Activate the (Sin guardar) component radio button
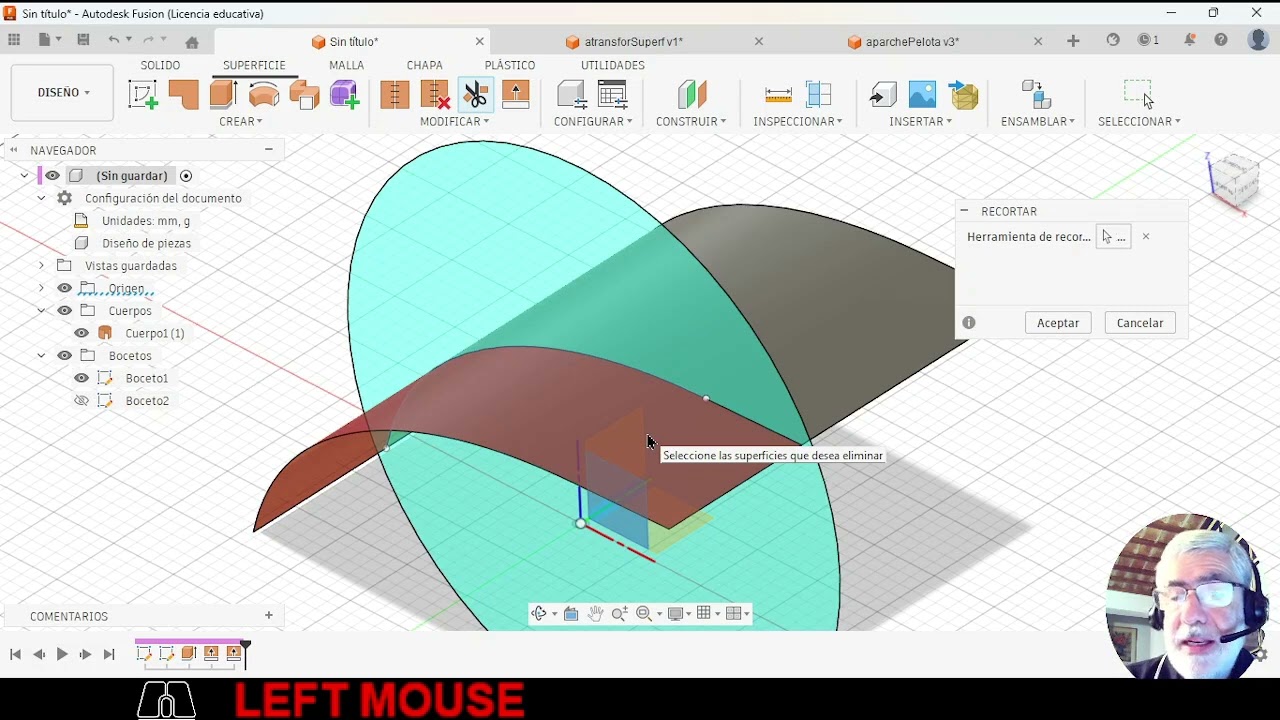 click(186, 176)
